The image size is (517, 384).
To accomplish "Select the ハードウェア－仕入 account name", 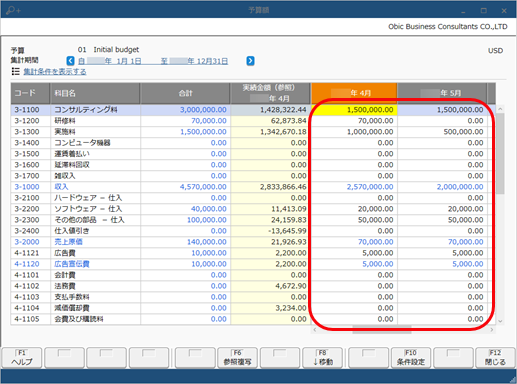I will (x=88, y=198).
